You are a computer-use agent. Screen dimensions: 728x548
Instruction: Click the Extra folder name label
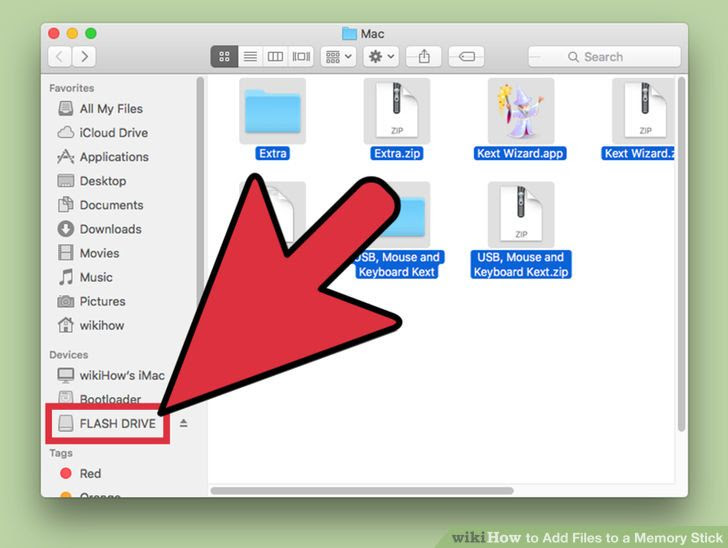click(x=273, y=153)
